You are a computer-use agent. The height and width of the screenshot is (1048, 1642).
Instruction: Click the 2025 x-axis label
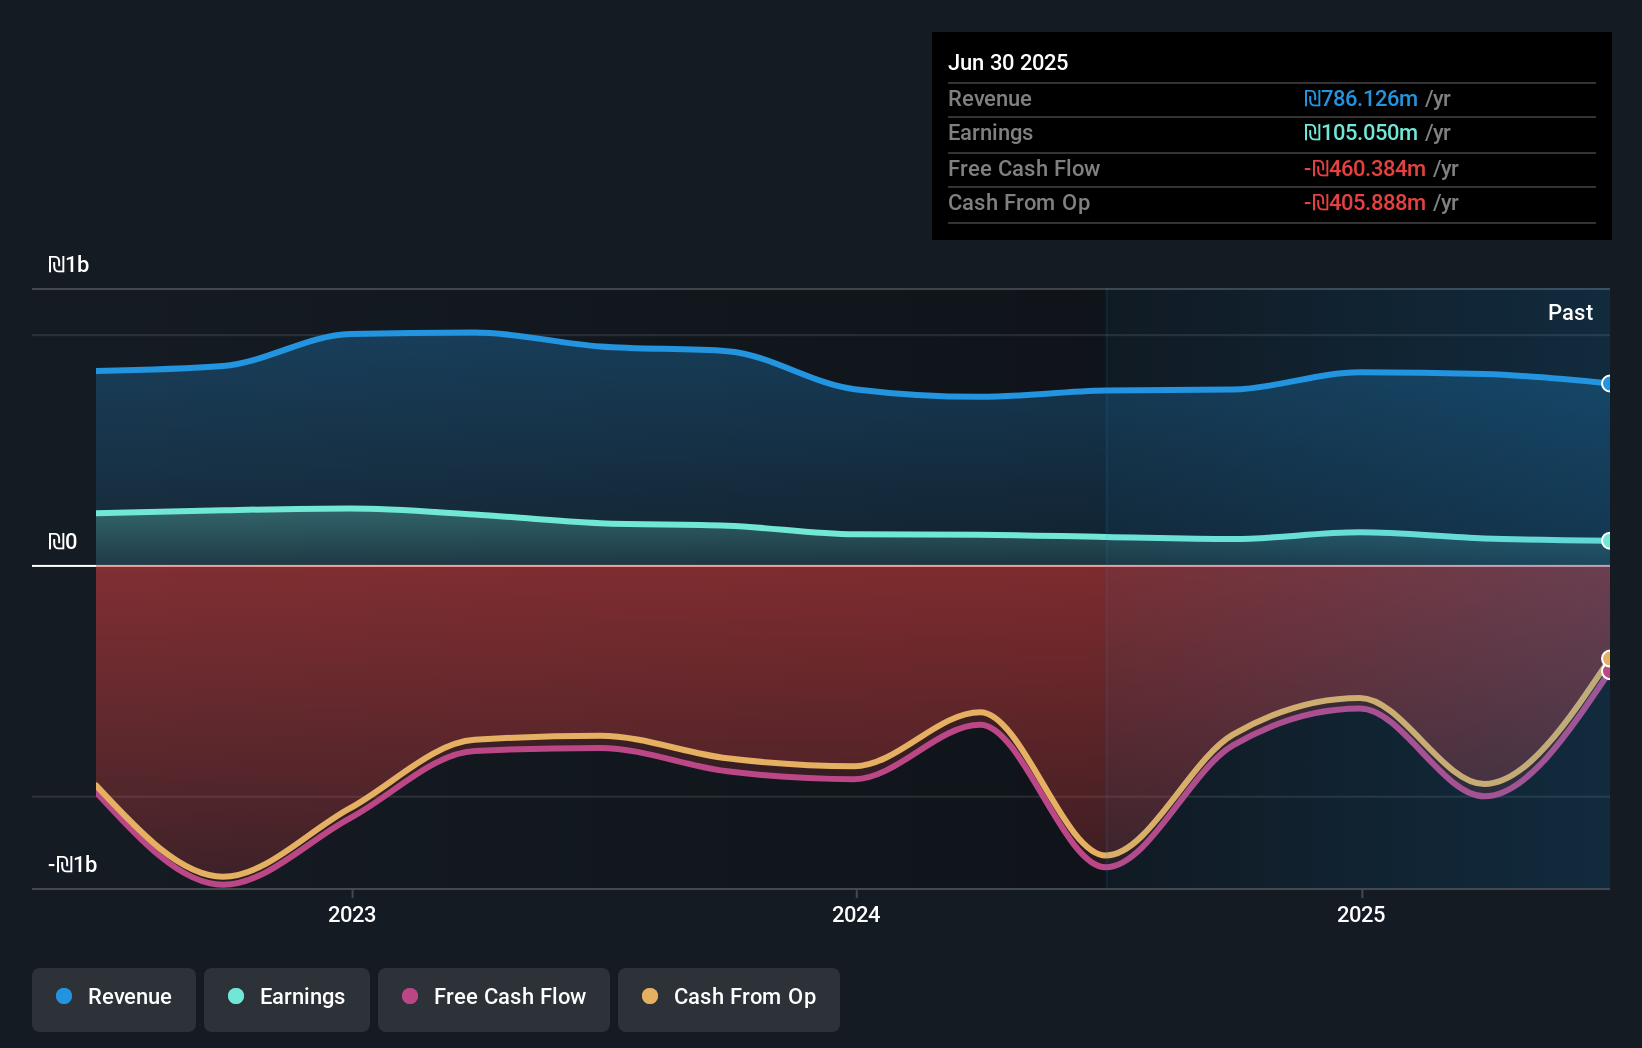pos(1361,914)
